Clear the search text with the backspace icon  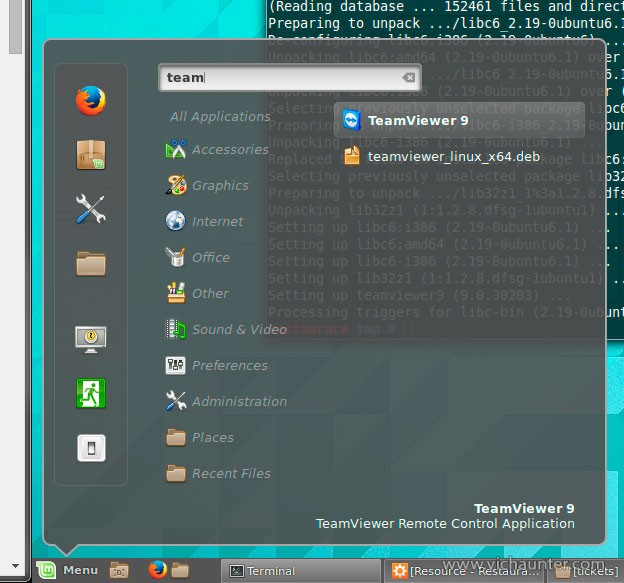(409, 78)
